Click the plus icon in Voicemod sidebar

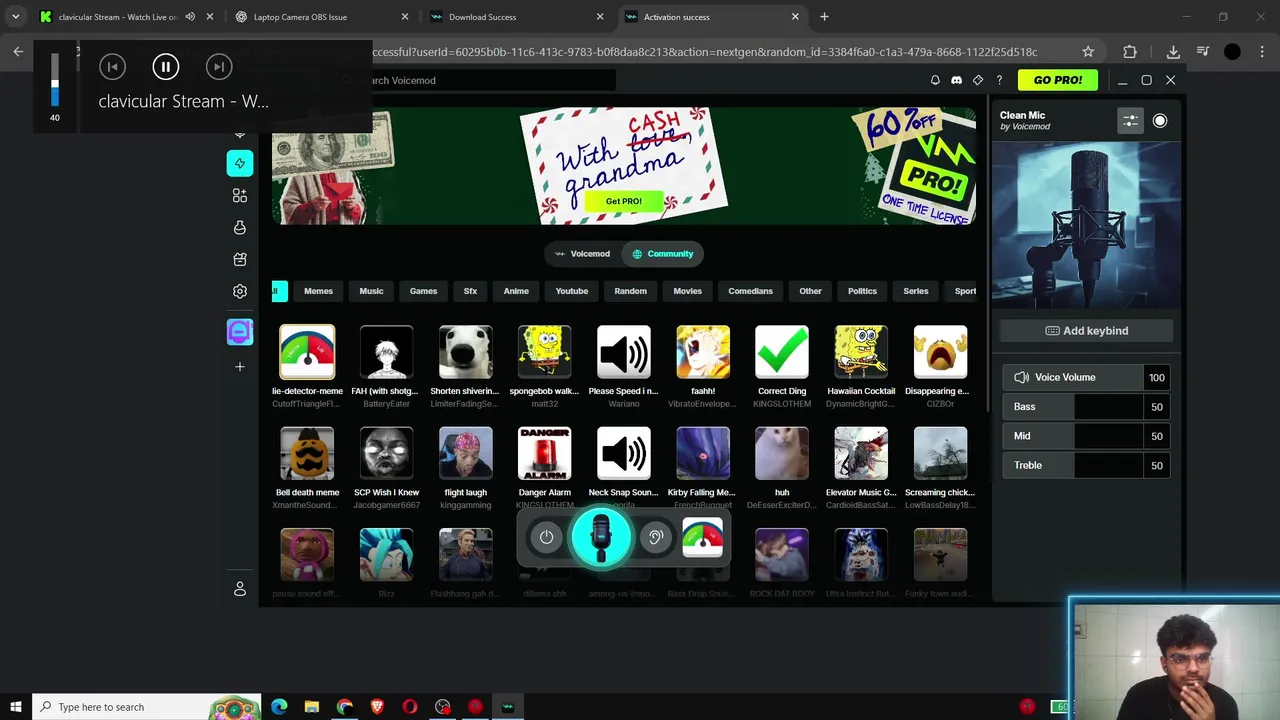(x=240, y=367)
